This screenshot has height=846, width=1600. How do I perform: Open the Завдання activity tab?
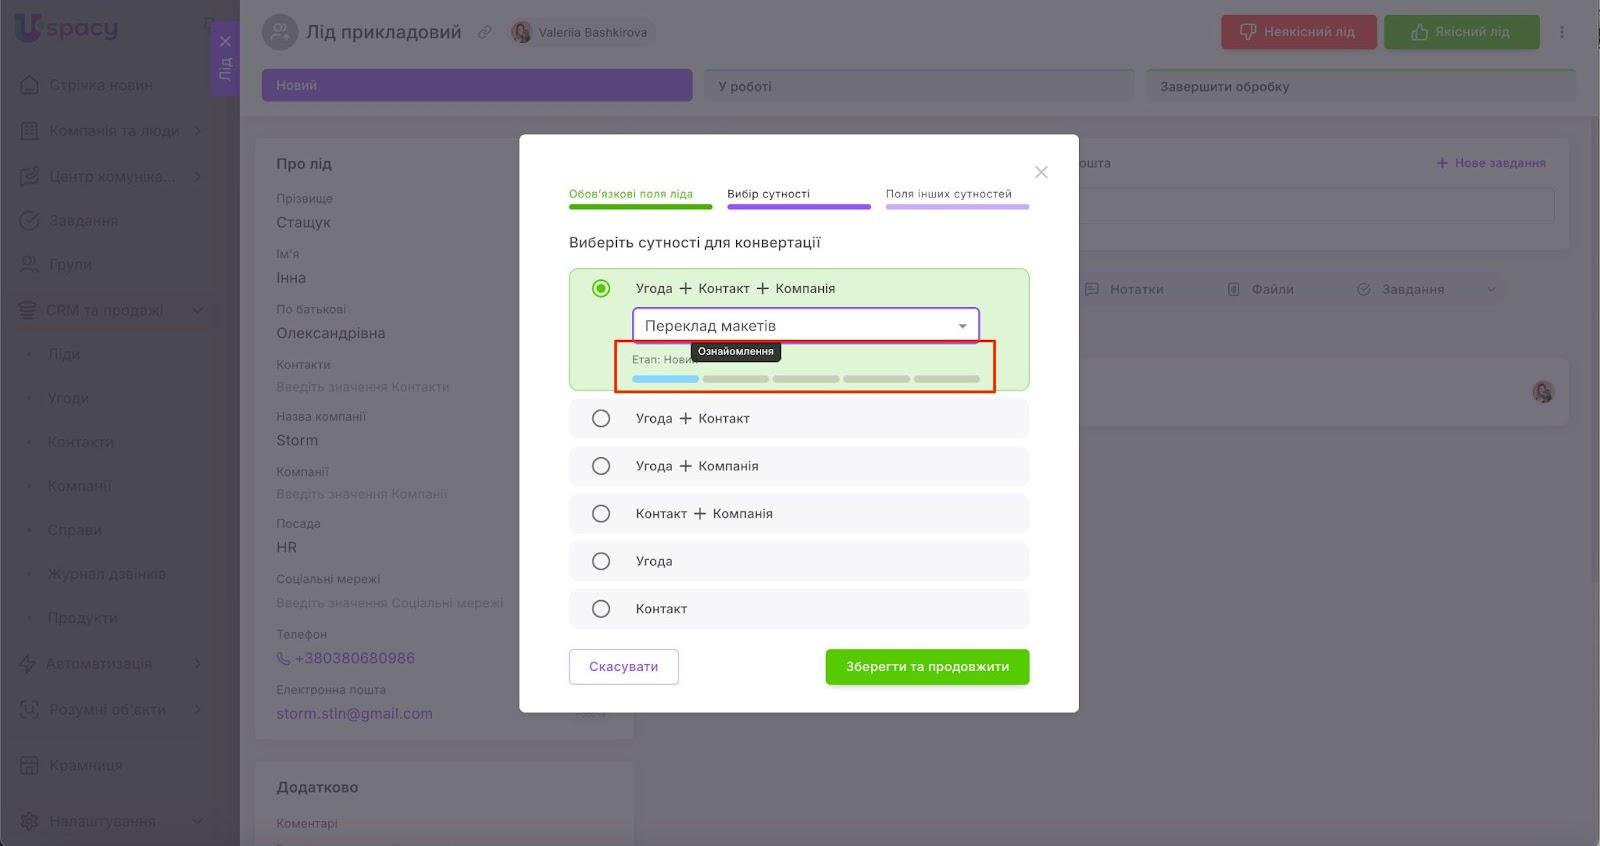1400,289
